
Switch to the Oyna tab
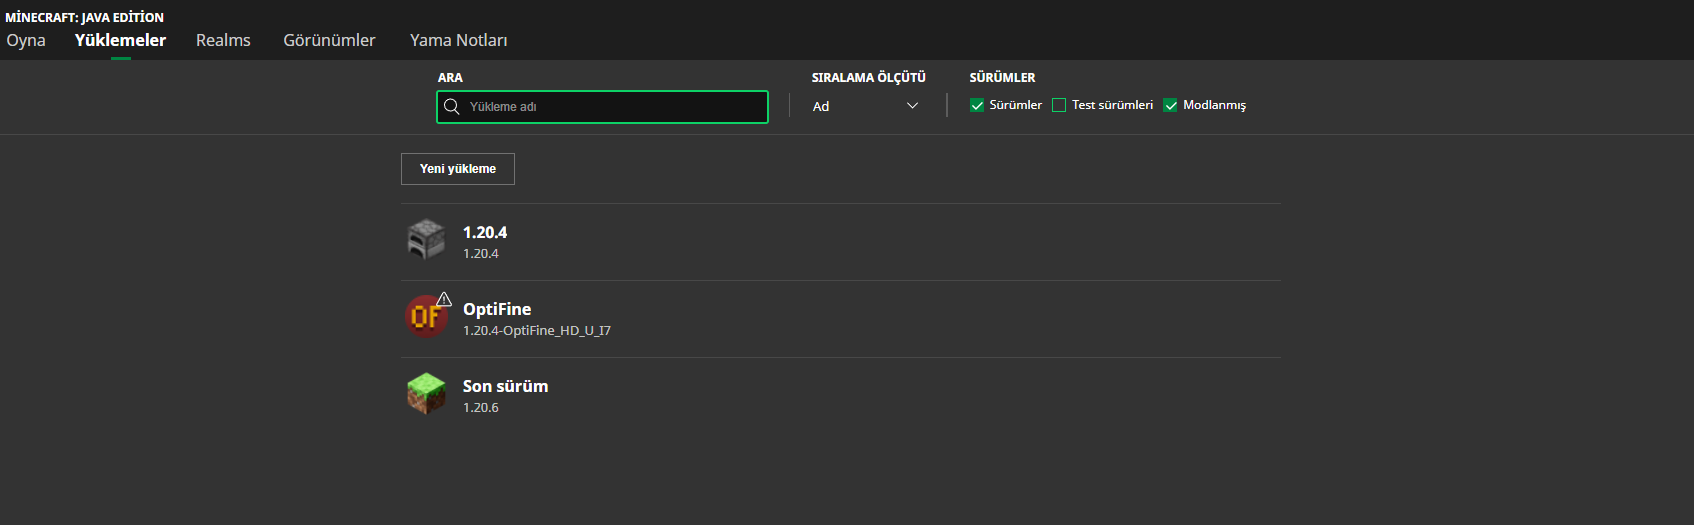click(x=26, y=40)
